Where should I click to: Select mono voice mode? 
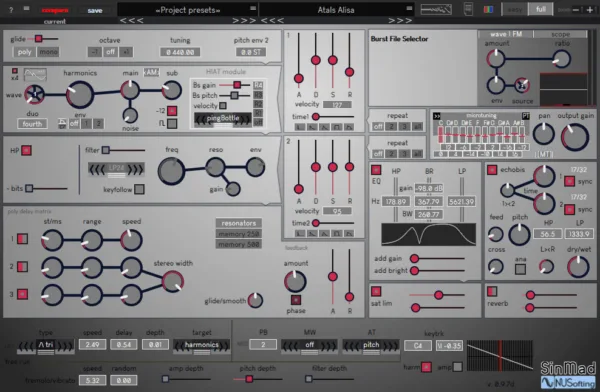pos(48,52)
